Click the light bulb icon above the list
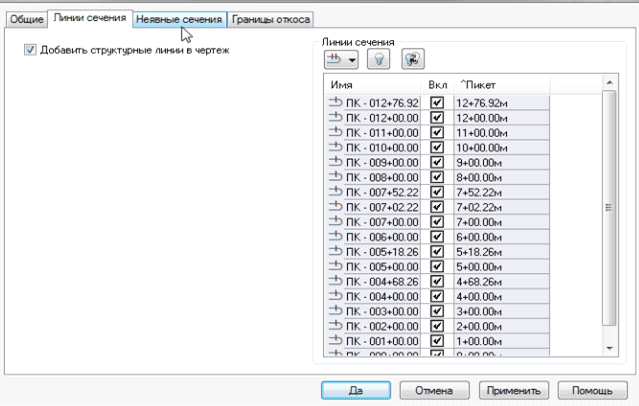639x406 pixels. click(x=378, y=60)
